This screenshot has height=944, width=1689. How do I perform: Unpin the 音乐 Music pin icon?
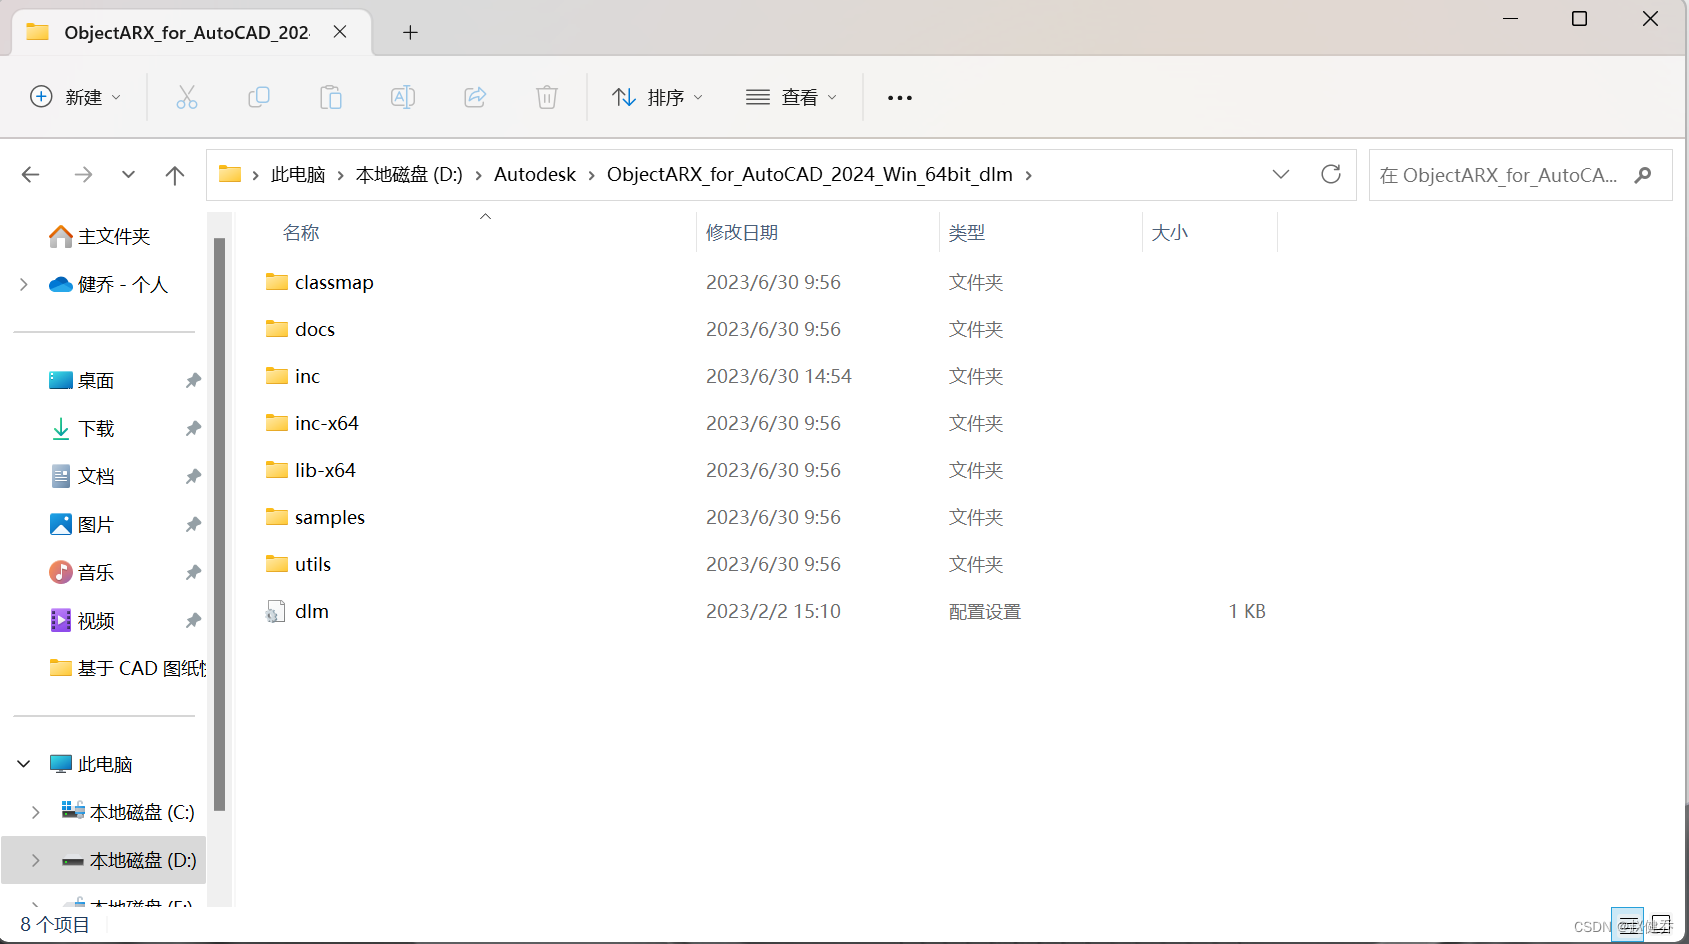coord(193,572)
